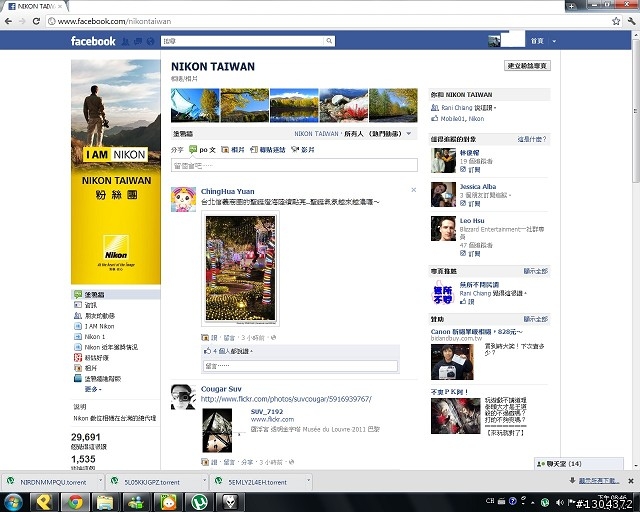Open the Christmas lights photo
Image resolution: width=640 pixels, height=512 pixels.
tap(240, 269)
